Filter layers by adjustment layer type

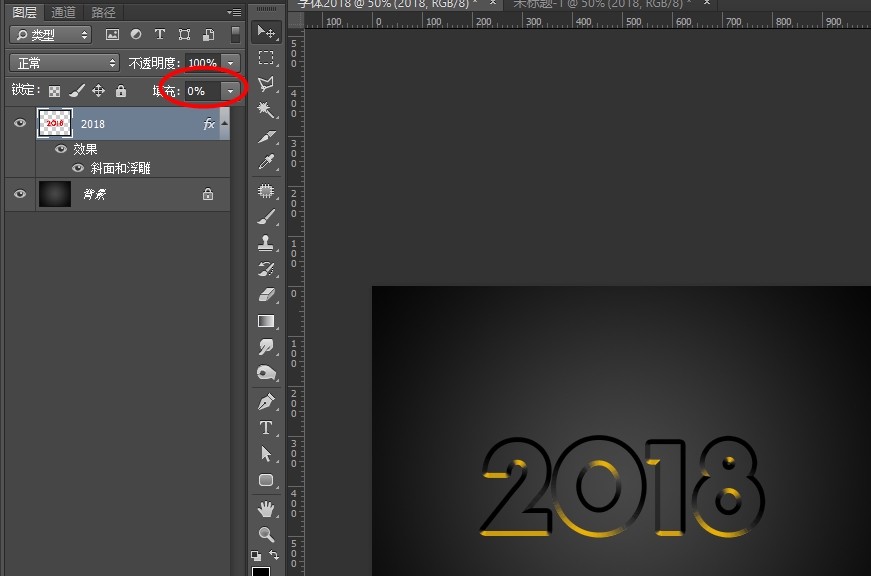[136, 34]
